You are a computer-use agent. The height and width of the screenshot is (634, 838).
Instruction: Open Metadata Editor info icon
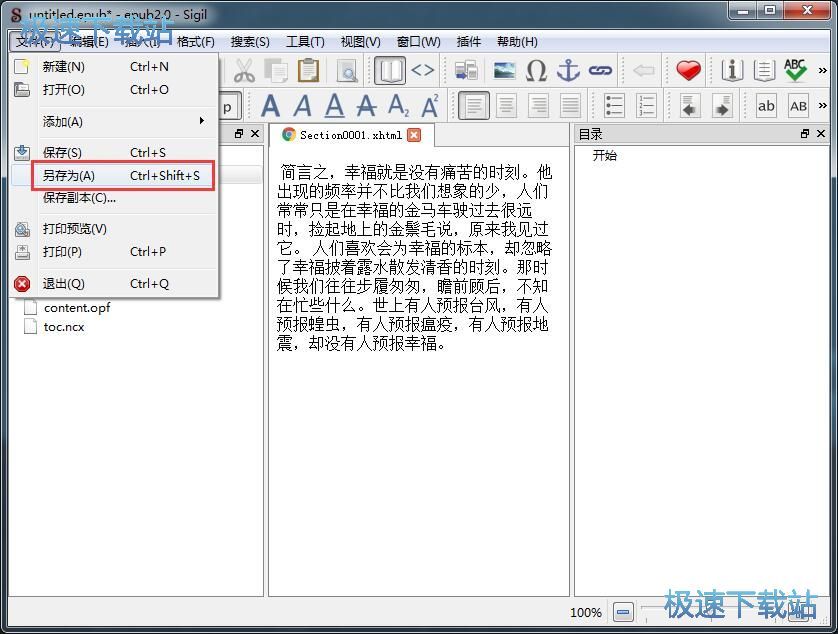coord(732,71)
